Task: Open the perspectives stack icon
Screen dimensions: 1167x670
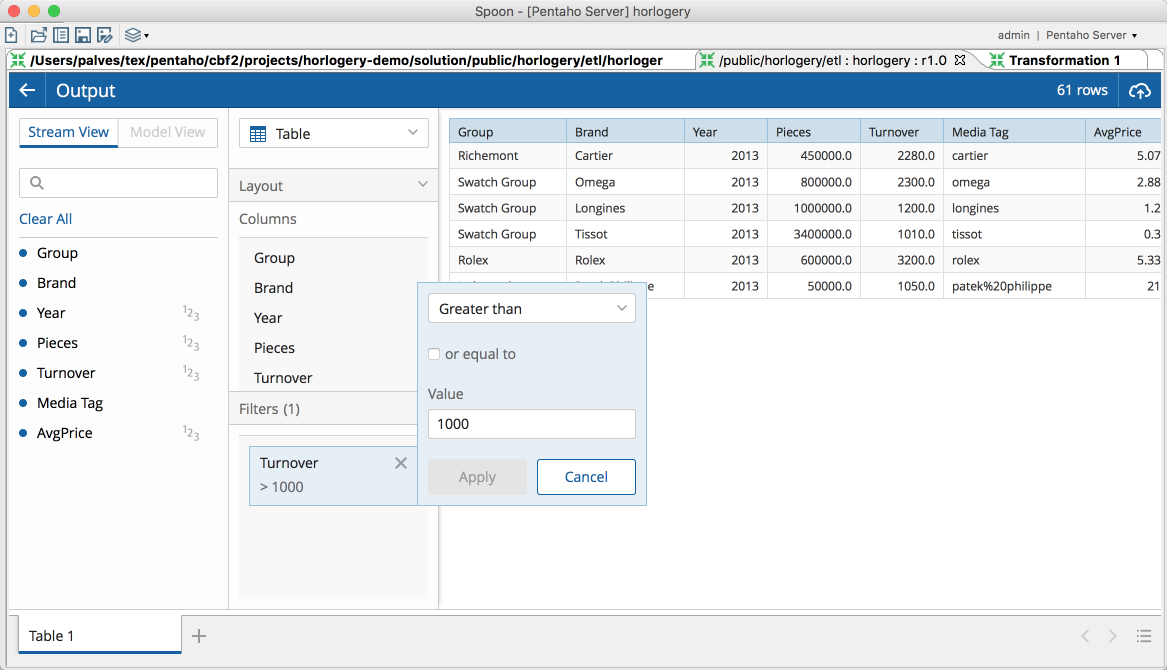Action: point(134,34)
